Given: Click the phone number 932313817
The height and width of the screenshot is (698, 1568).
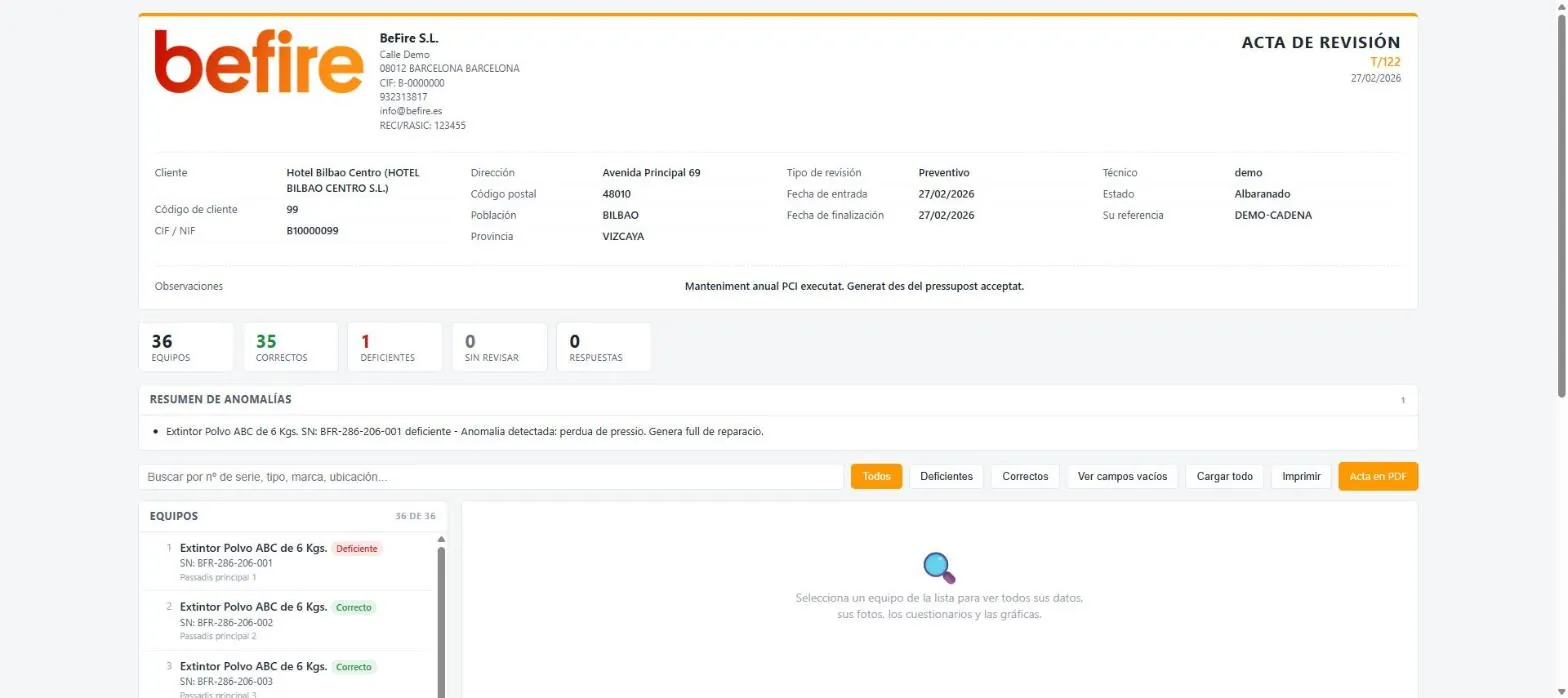Looking at the screenshot, I should click(x=404, y=97).
